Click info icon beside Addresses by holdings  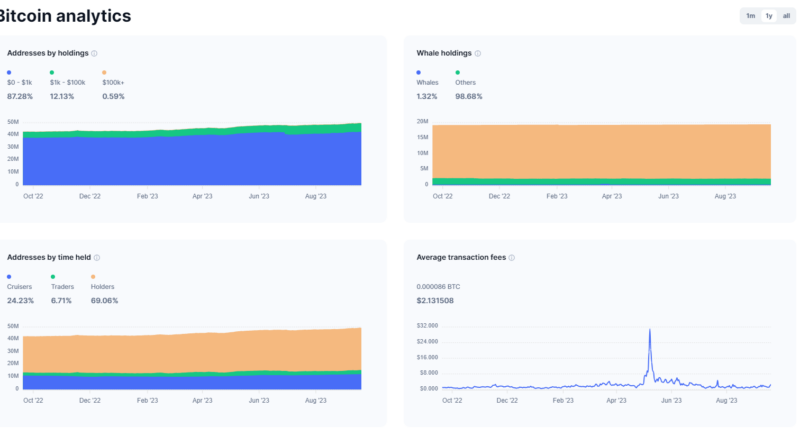click(94, 53)
